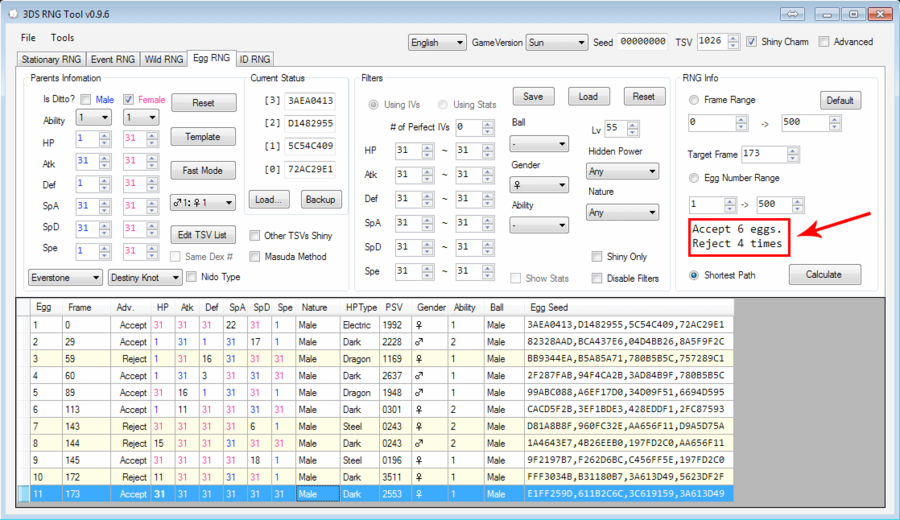This screenshot has height=520, width=900.
Task: Open the File menu
Action: [28, 38]
